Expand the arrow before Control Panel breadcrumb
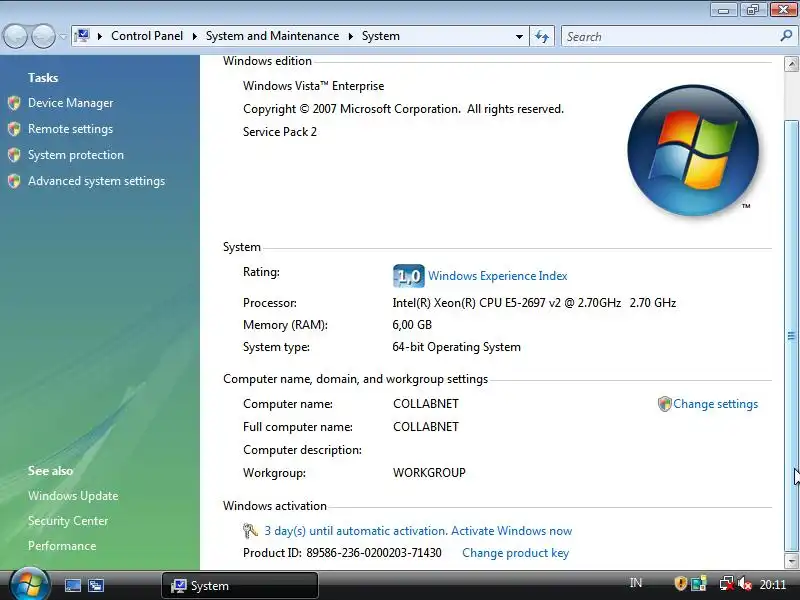This screenshot has width=800, height=600. (x=99, y=36)
